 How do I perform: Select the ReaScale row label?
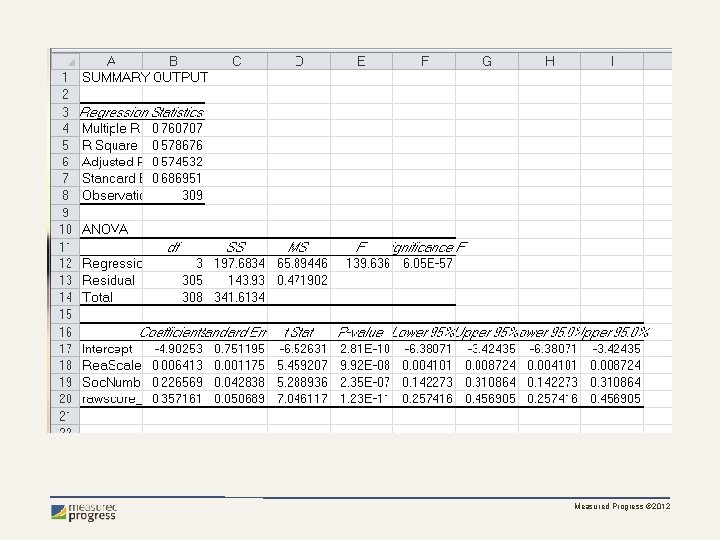[112, 366]
